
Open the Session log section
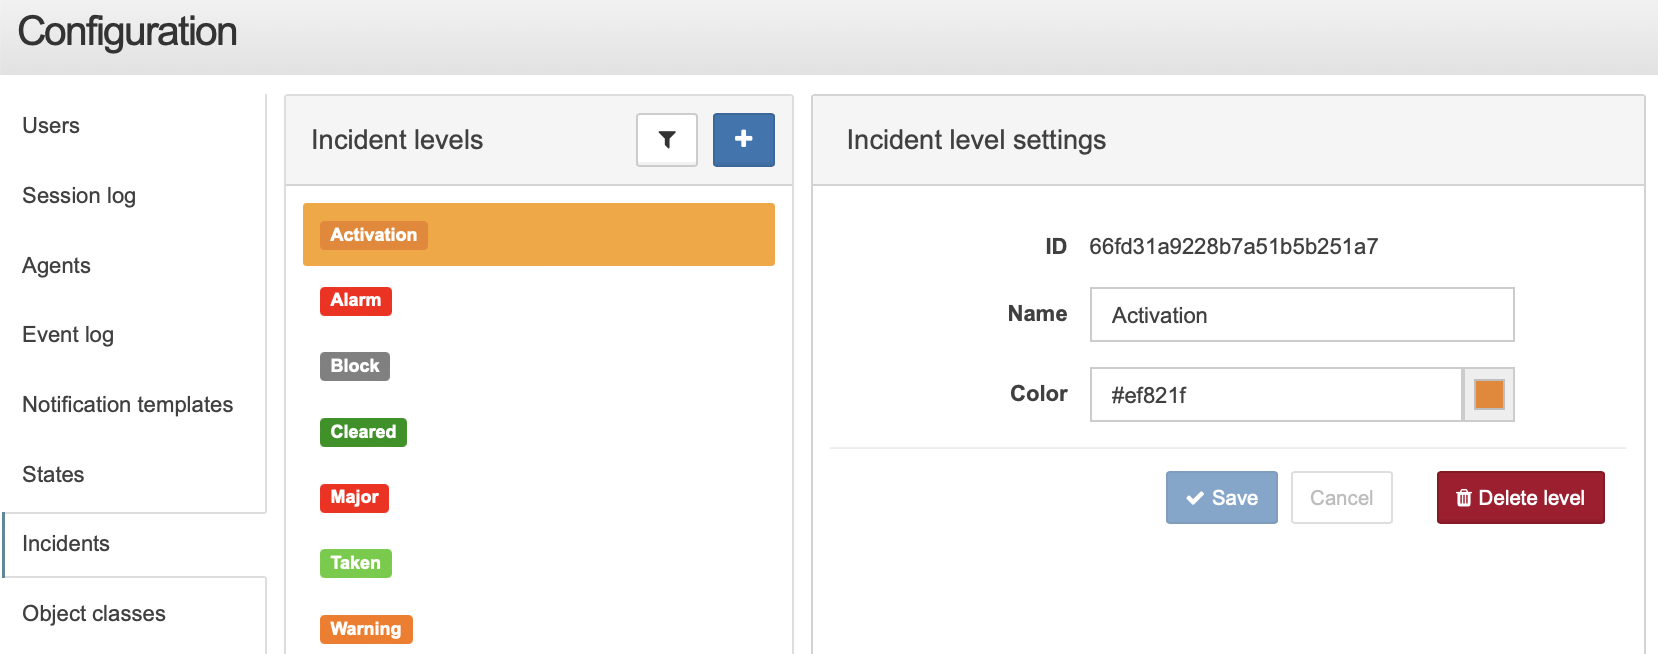(79, 196)
